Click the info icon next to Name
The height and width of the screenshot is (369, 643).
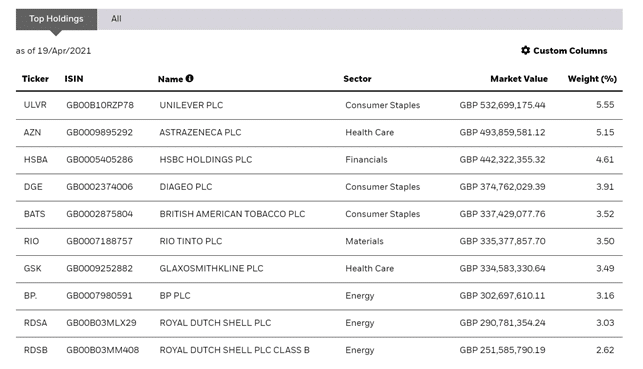point(189,78)
